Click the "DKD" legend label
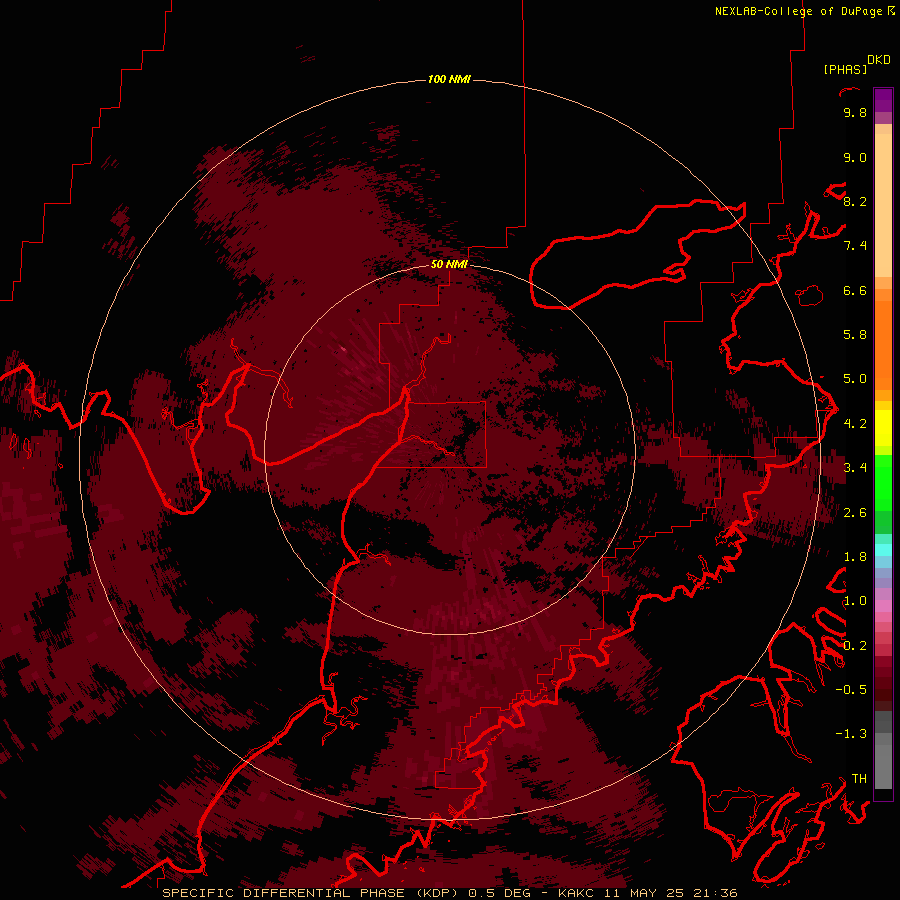Screen dimensions: 900x900 point(879,60)
